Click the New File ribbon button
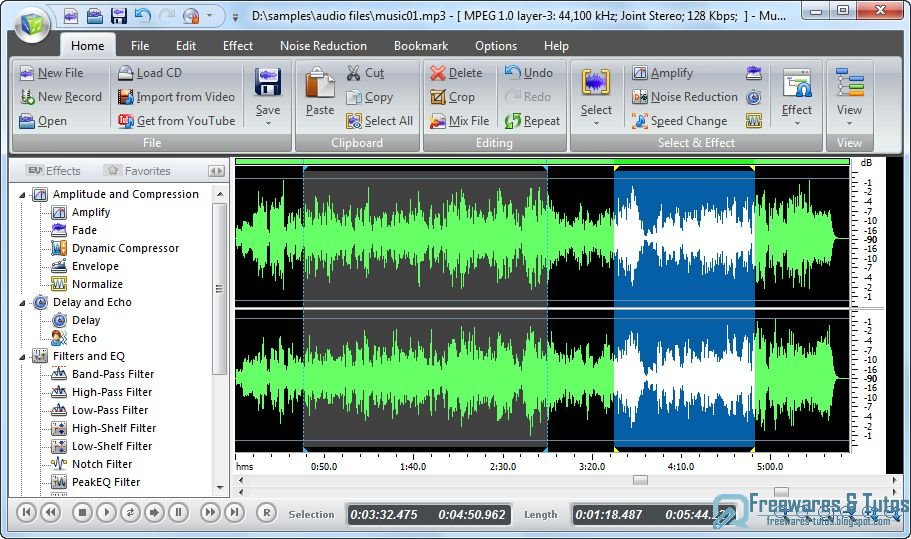Image resolution: width=911 pixels, height=539 pixels. pos(52,73)
